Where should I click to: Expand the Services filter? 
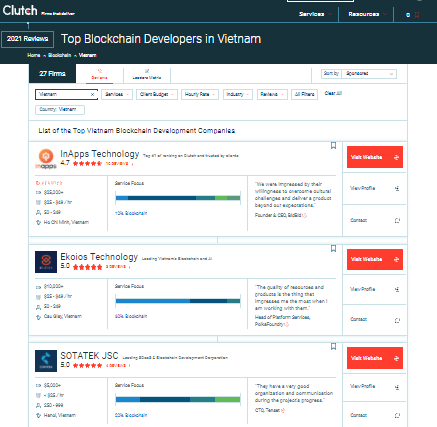tap(117, 94)
